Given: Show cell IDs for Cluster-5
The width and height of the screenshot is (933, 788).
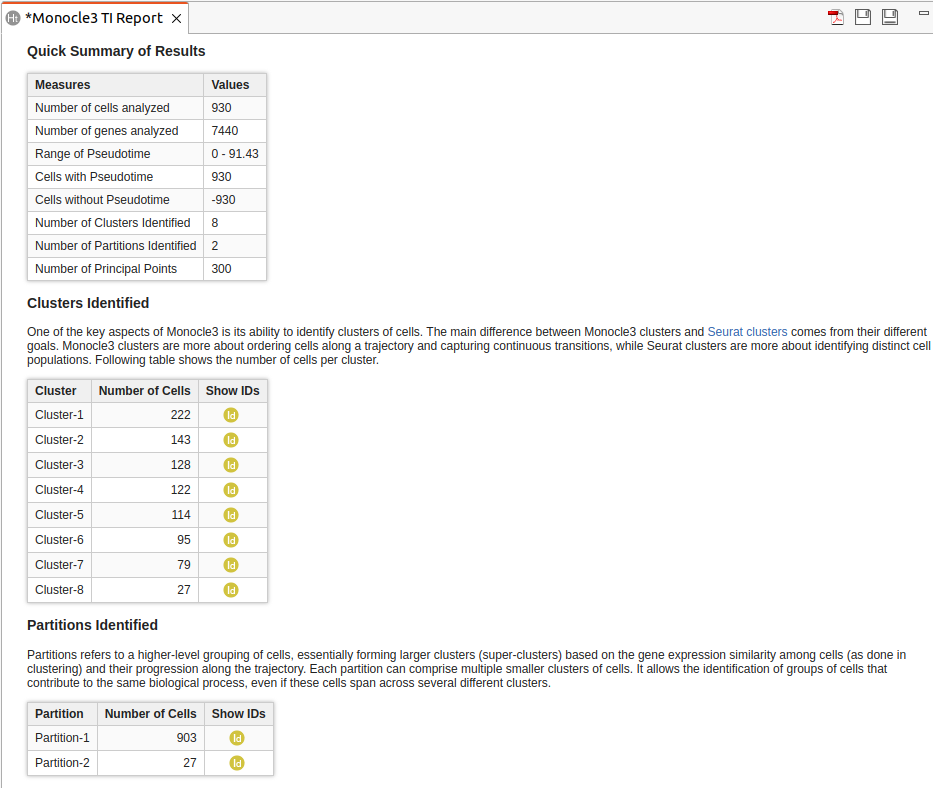Looking at the screenshot, I should pyautogui.click(x=231, y=515).
